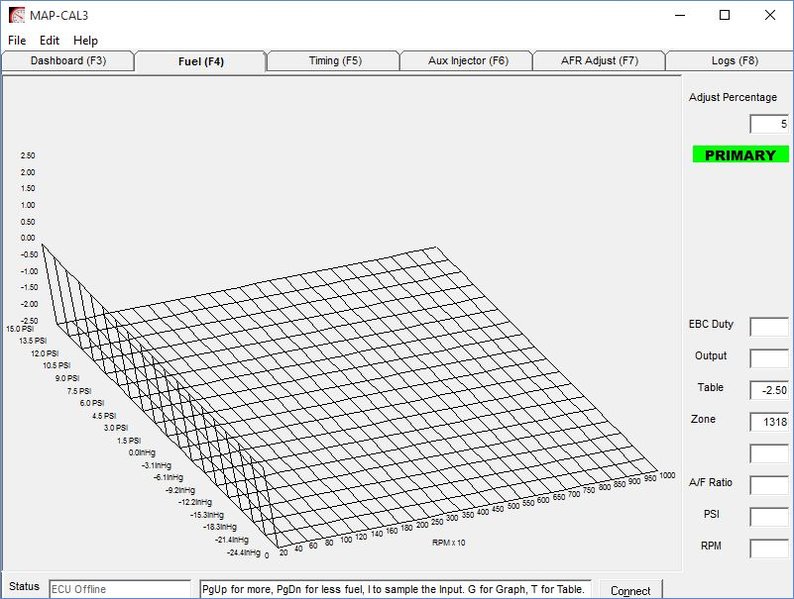Click the MAP-CAL3 application icon
794x599 pixels.
pos(17,15)
